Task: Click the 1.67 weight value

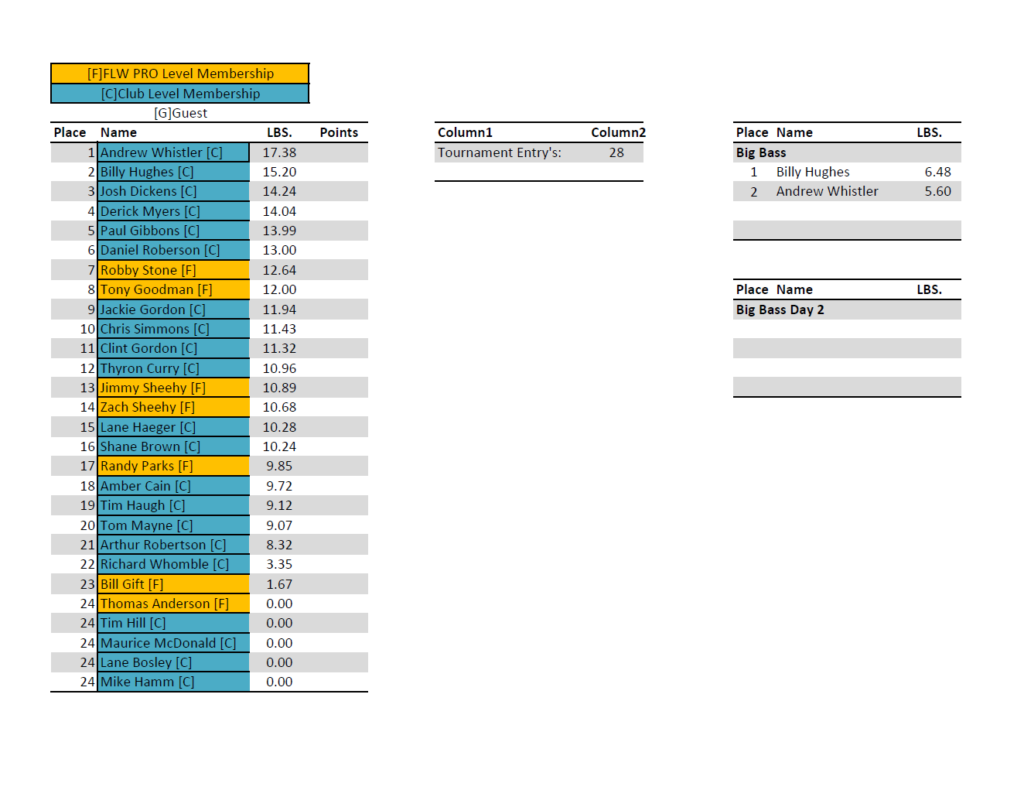Action: click(279, 584)
